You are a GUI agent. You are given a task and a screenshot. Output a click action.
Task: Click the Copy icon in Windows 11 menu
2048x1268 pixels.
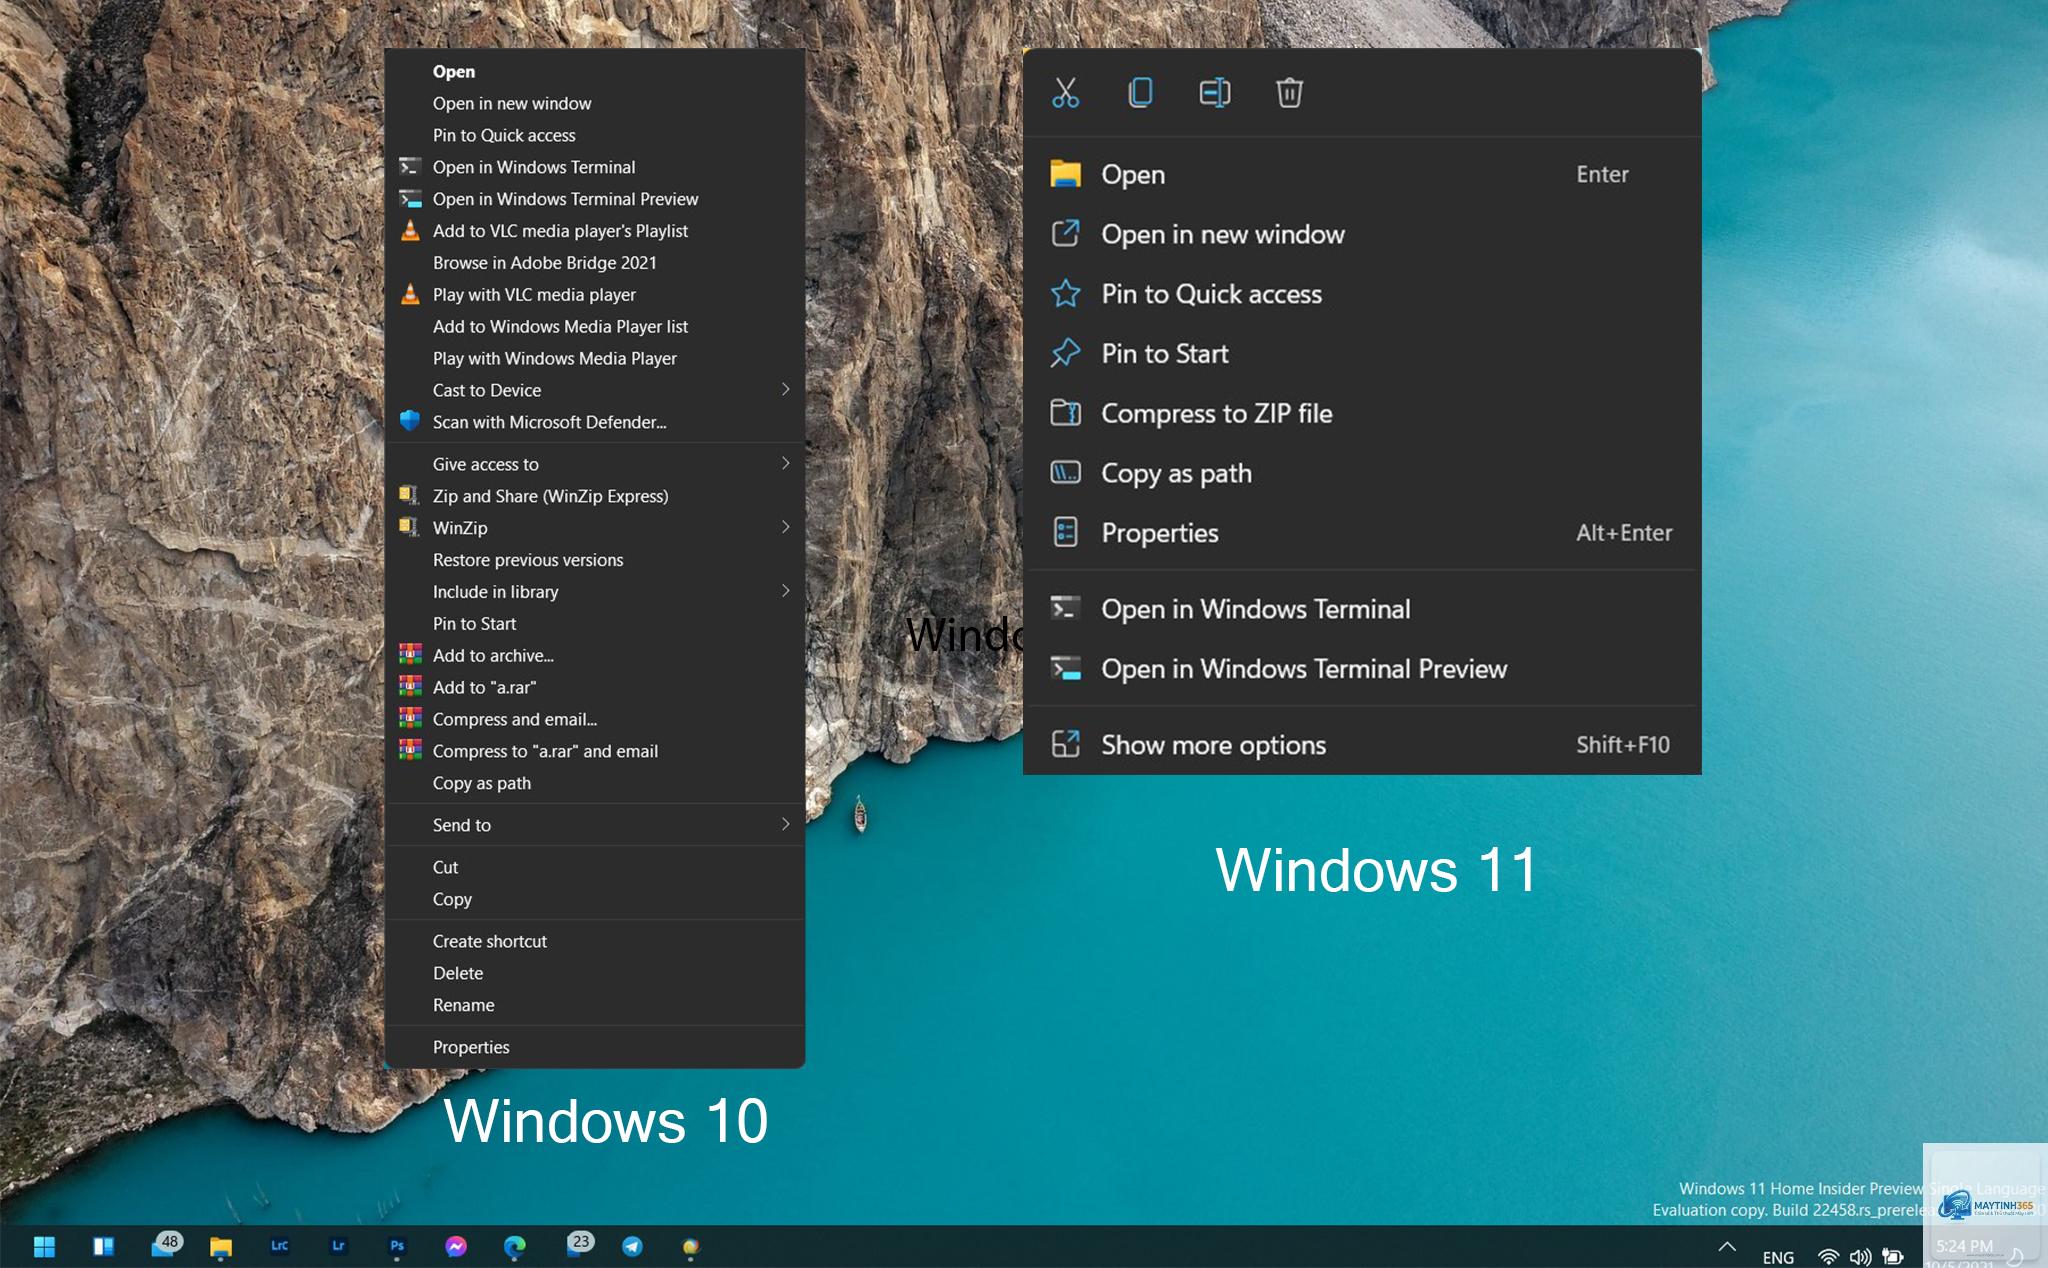coord(1140,93)
